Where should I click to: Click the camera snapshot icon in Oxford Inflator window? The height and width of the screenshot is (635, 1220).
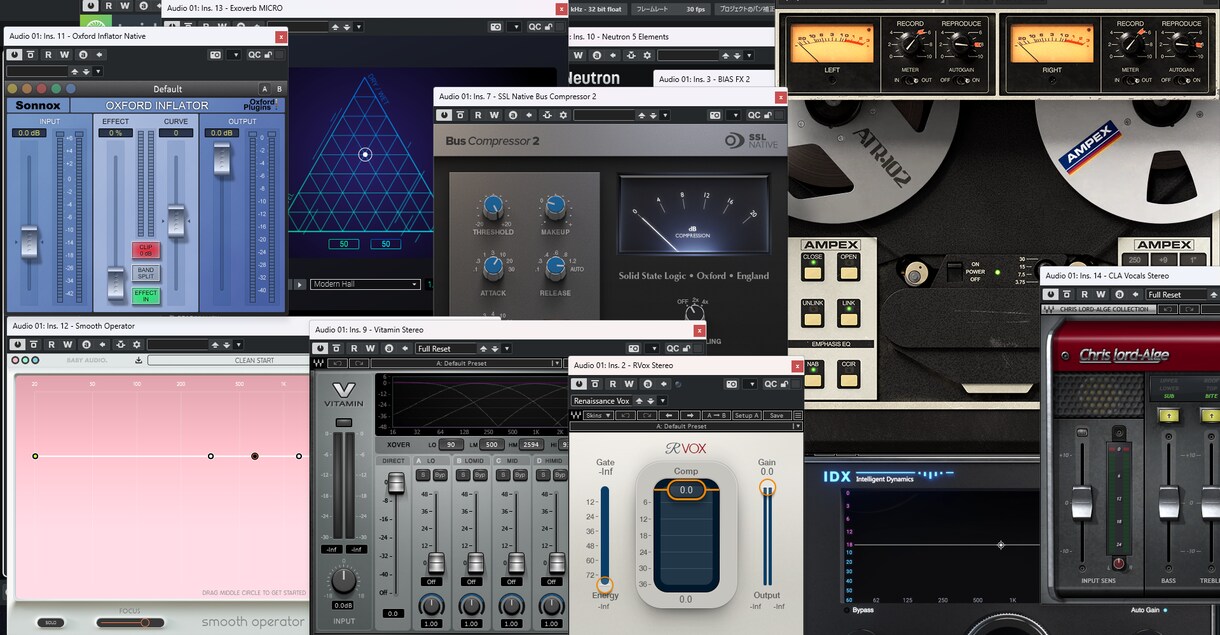(215, 55)
